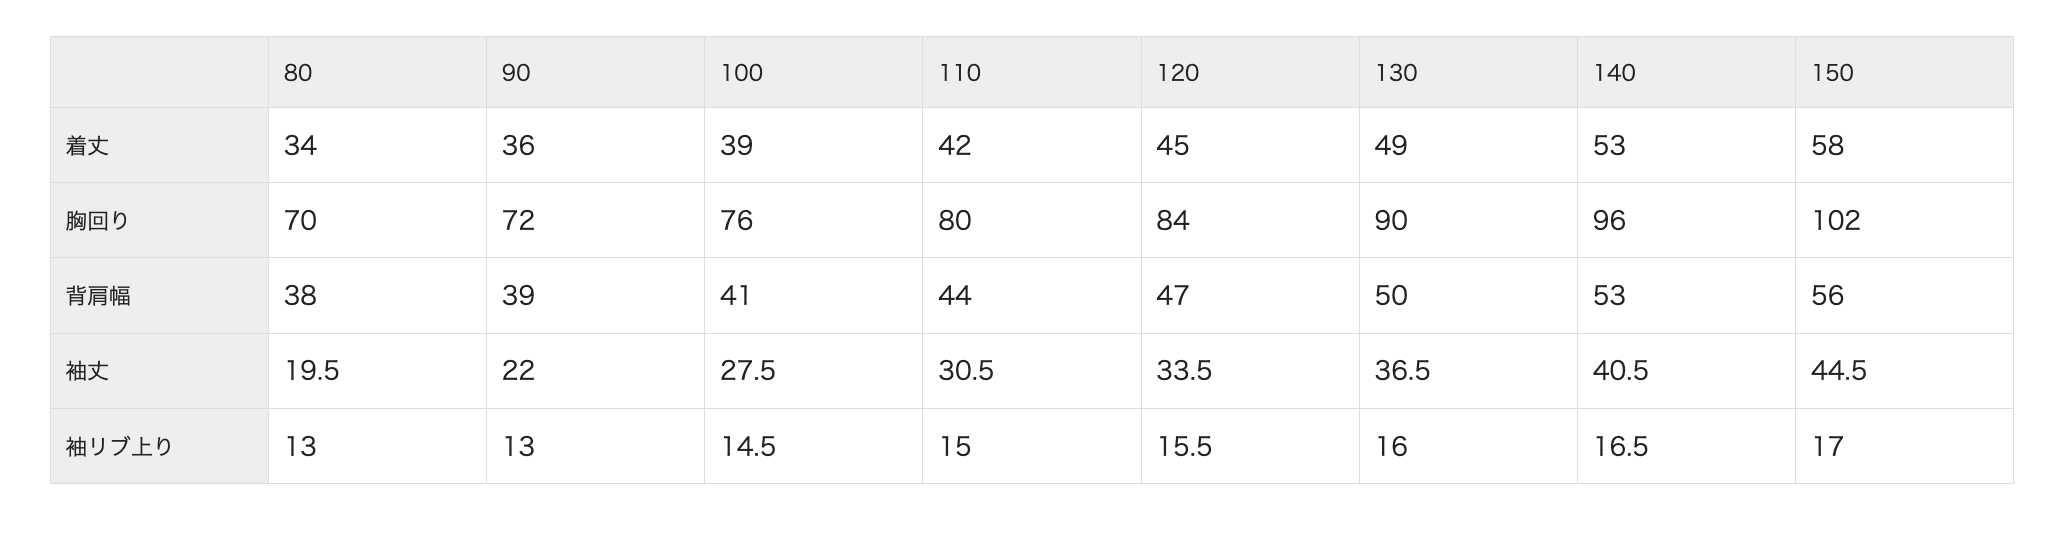Select the 背肩幅 row label
Viewport: 2052px width, 556px height.
pos(98,296)
